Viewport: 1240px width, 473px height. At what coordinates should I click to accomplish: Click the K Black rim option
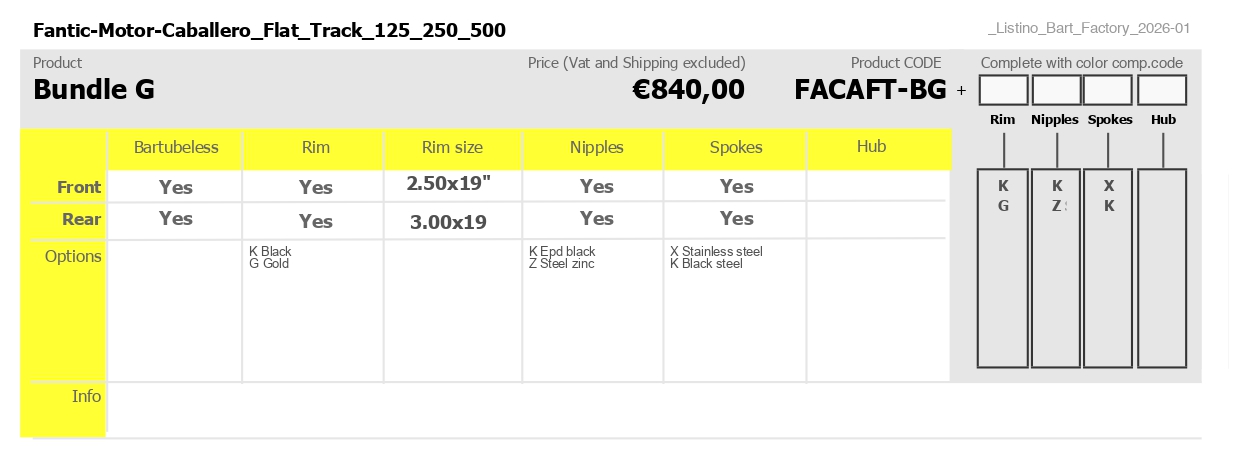coord(270,251)
